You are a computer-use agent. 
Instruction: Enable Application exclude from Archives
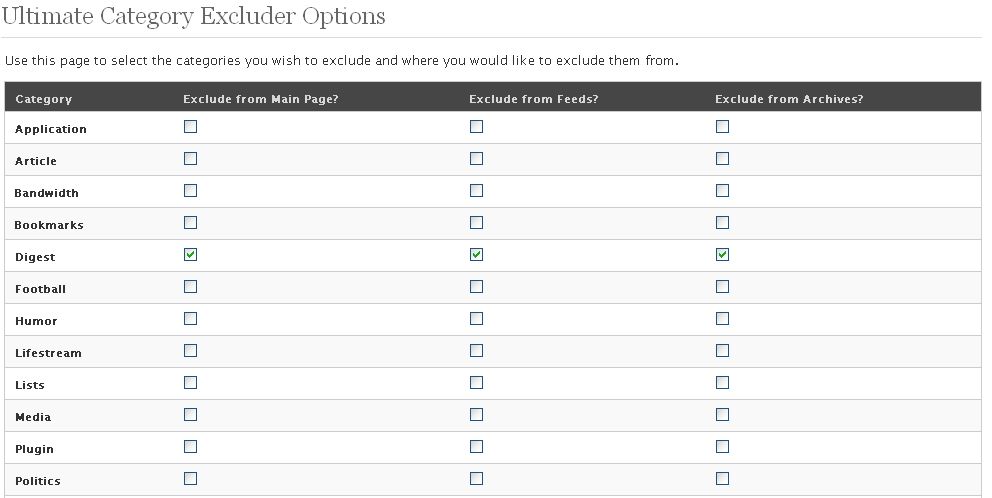(x=722, y=127)
